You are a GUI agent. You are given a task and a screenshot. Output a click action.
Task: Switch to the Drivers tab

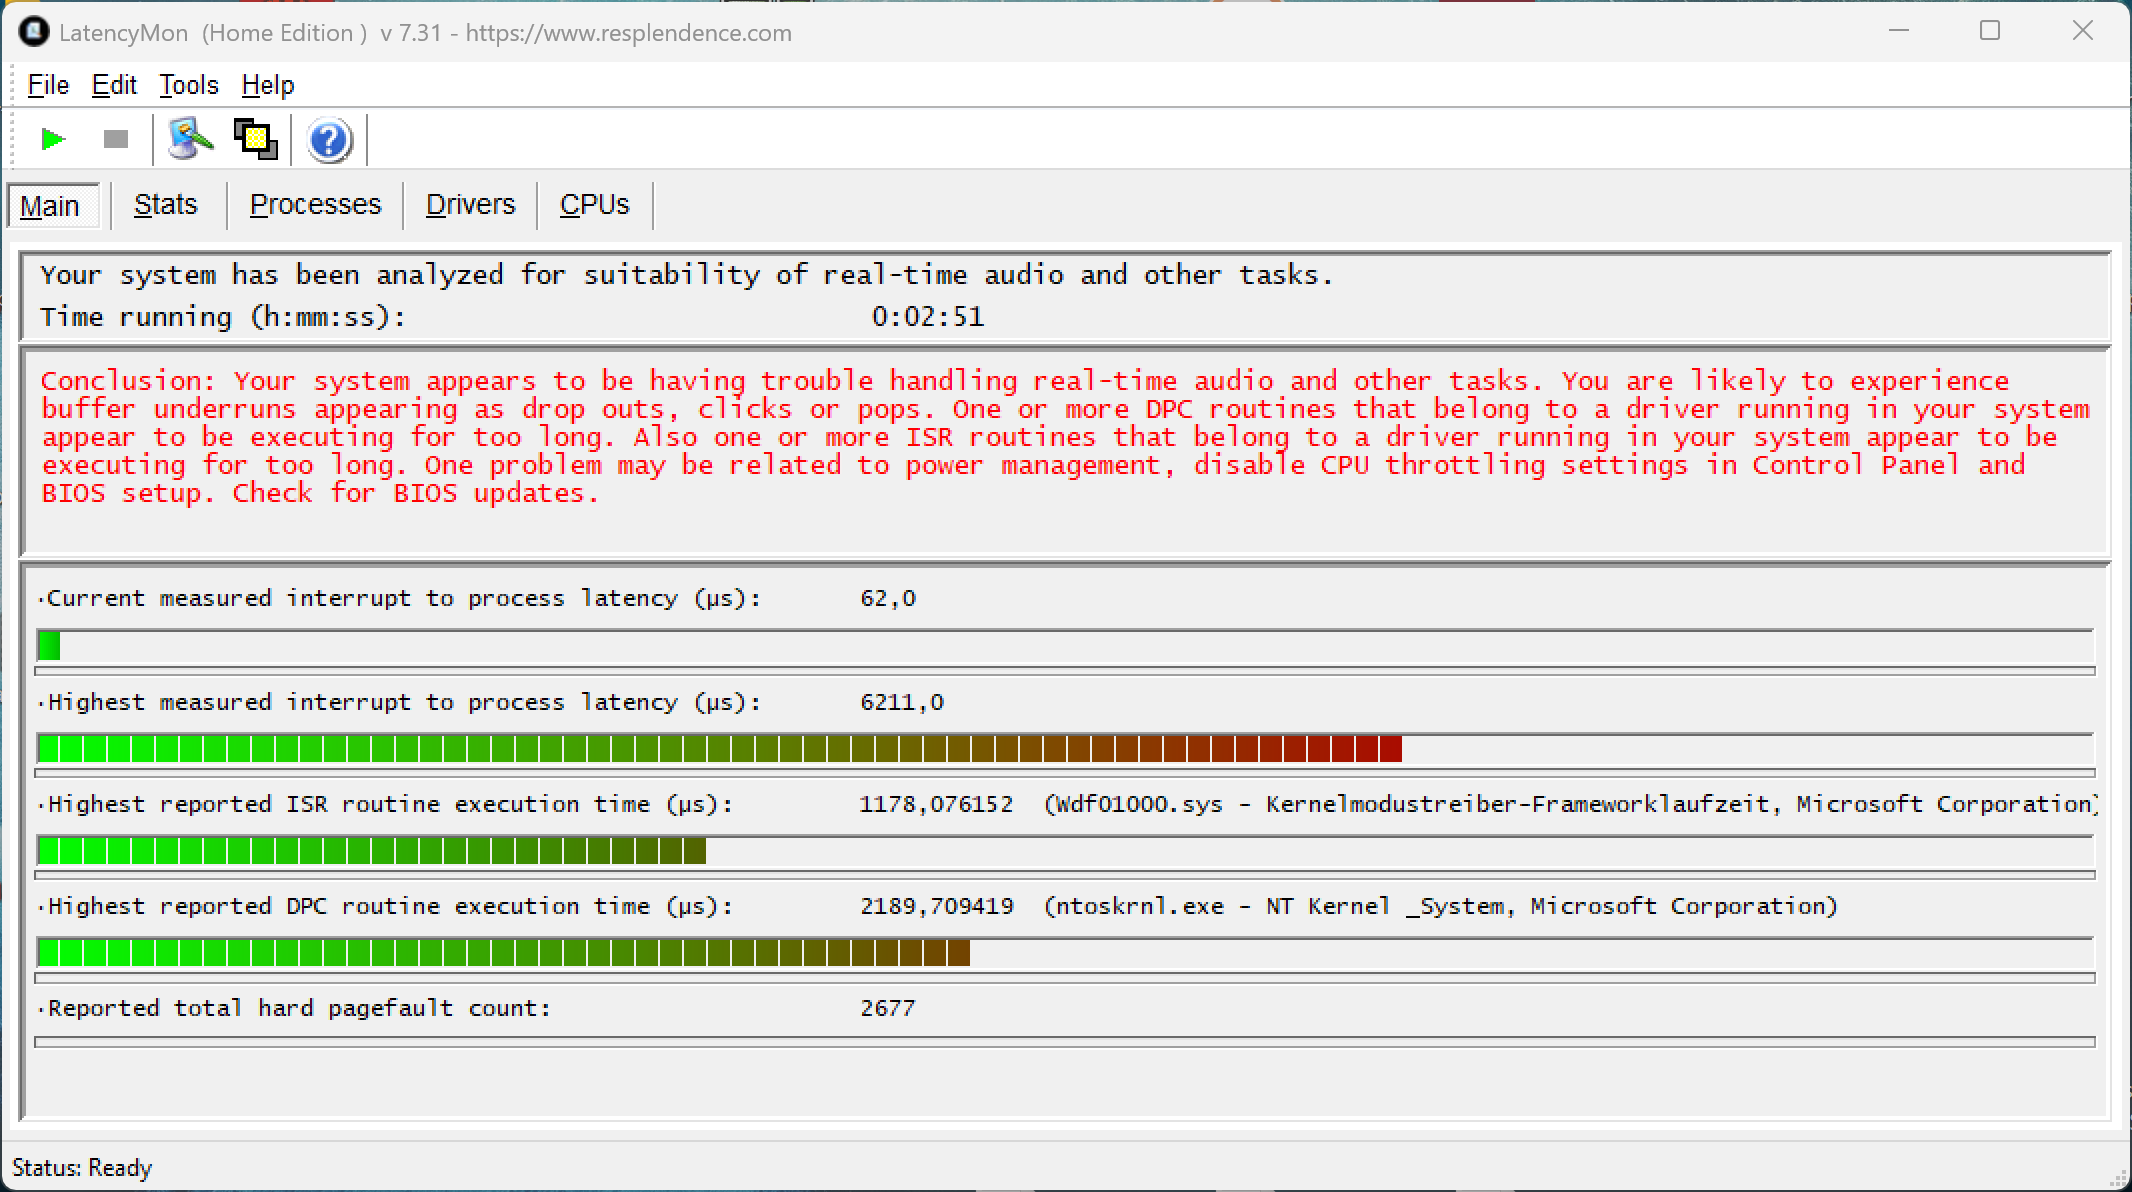pos(470,205)
